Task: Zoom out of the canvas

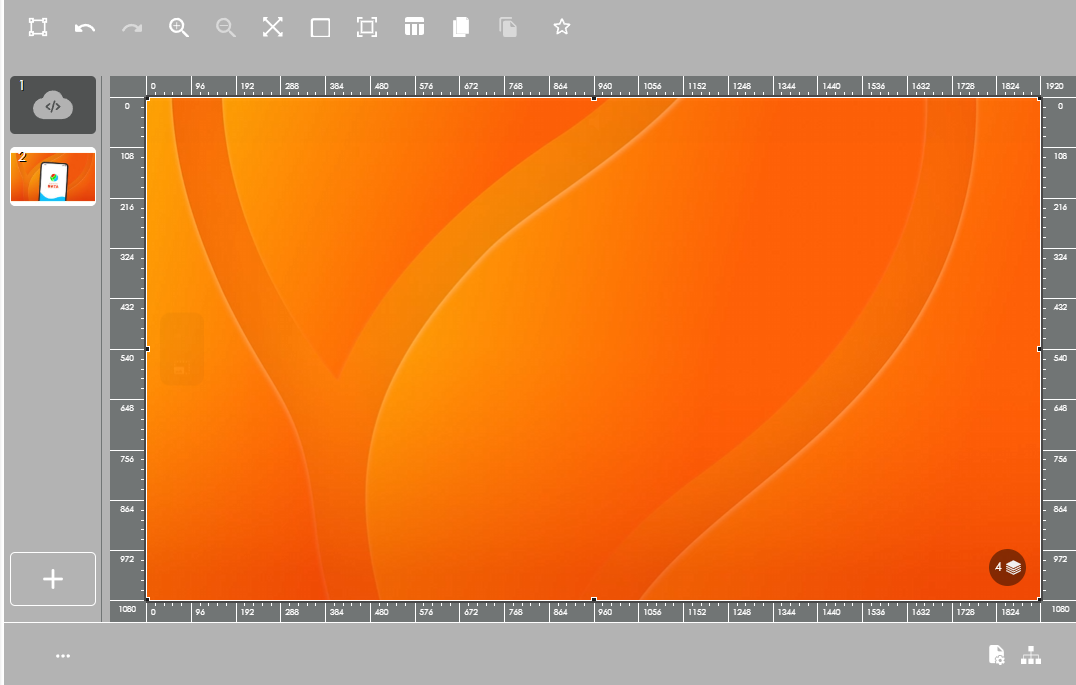Action: pyautogui.click(x=226, y=27)
